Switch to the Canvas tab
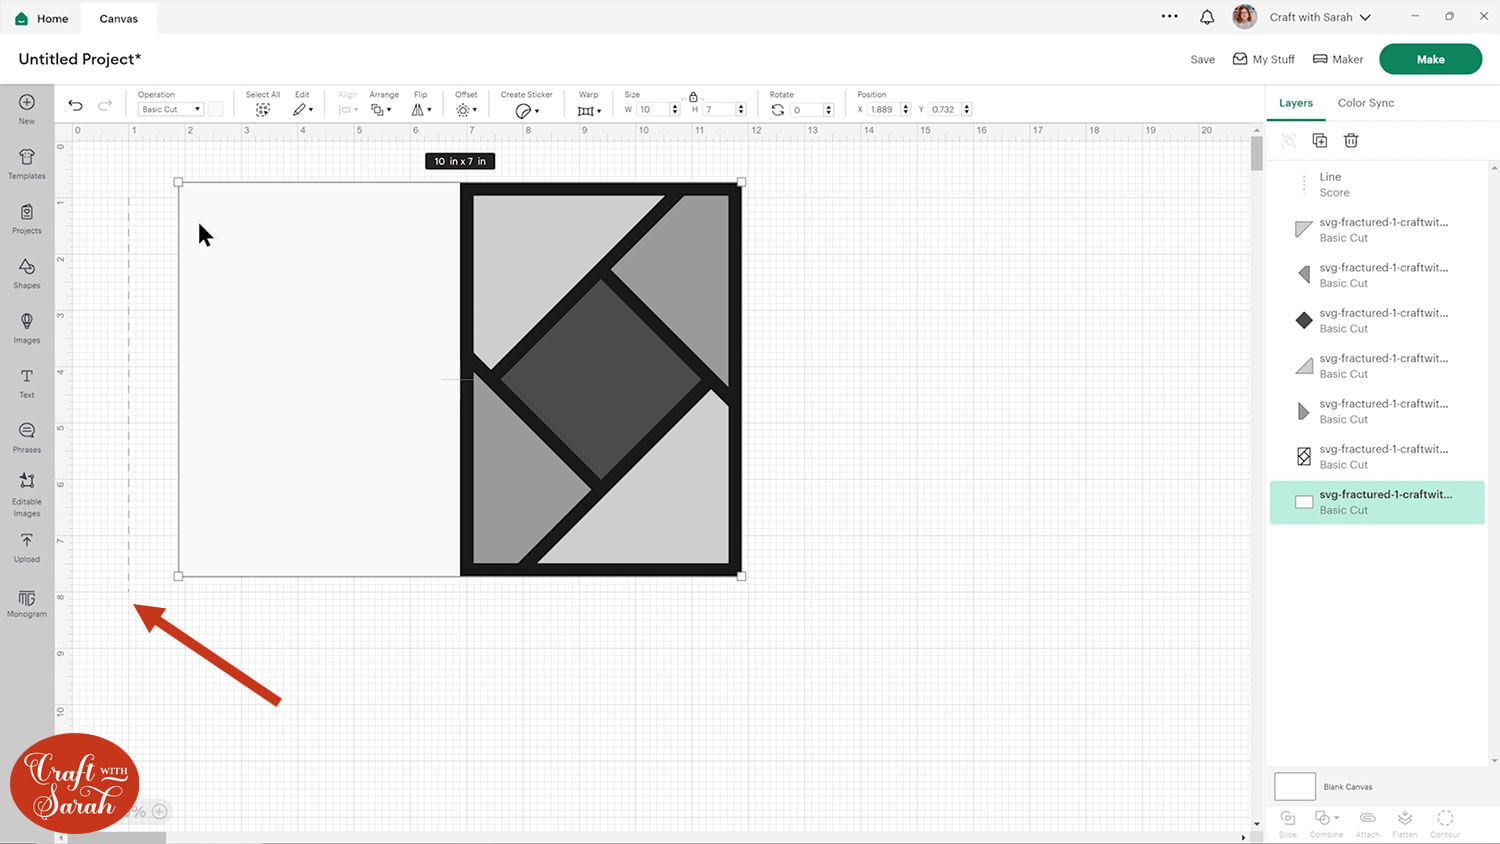 point(119,18)
